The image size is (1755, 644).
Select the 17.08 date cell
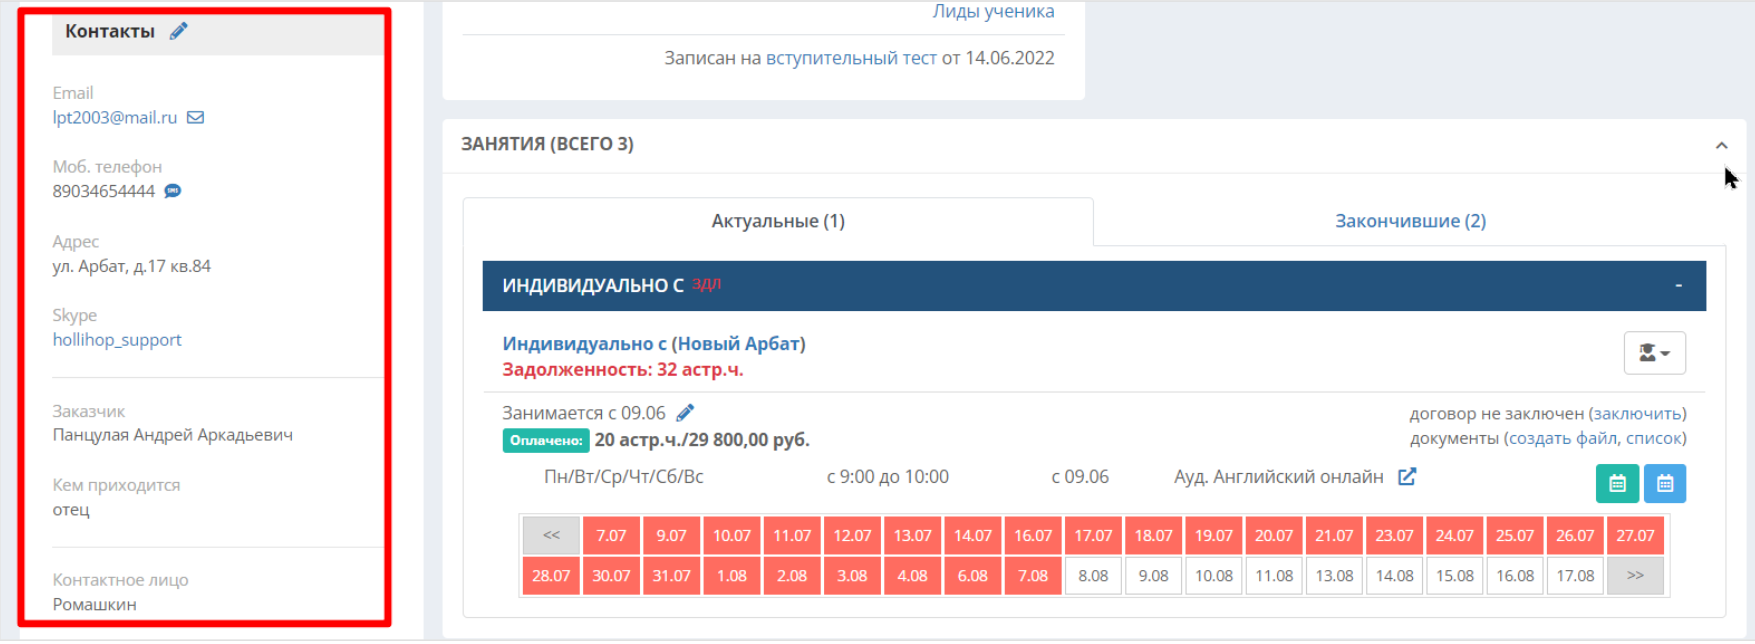point(1575,576)
